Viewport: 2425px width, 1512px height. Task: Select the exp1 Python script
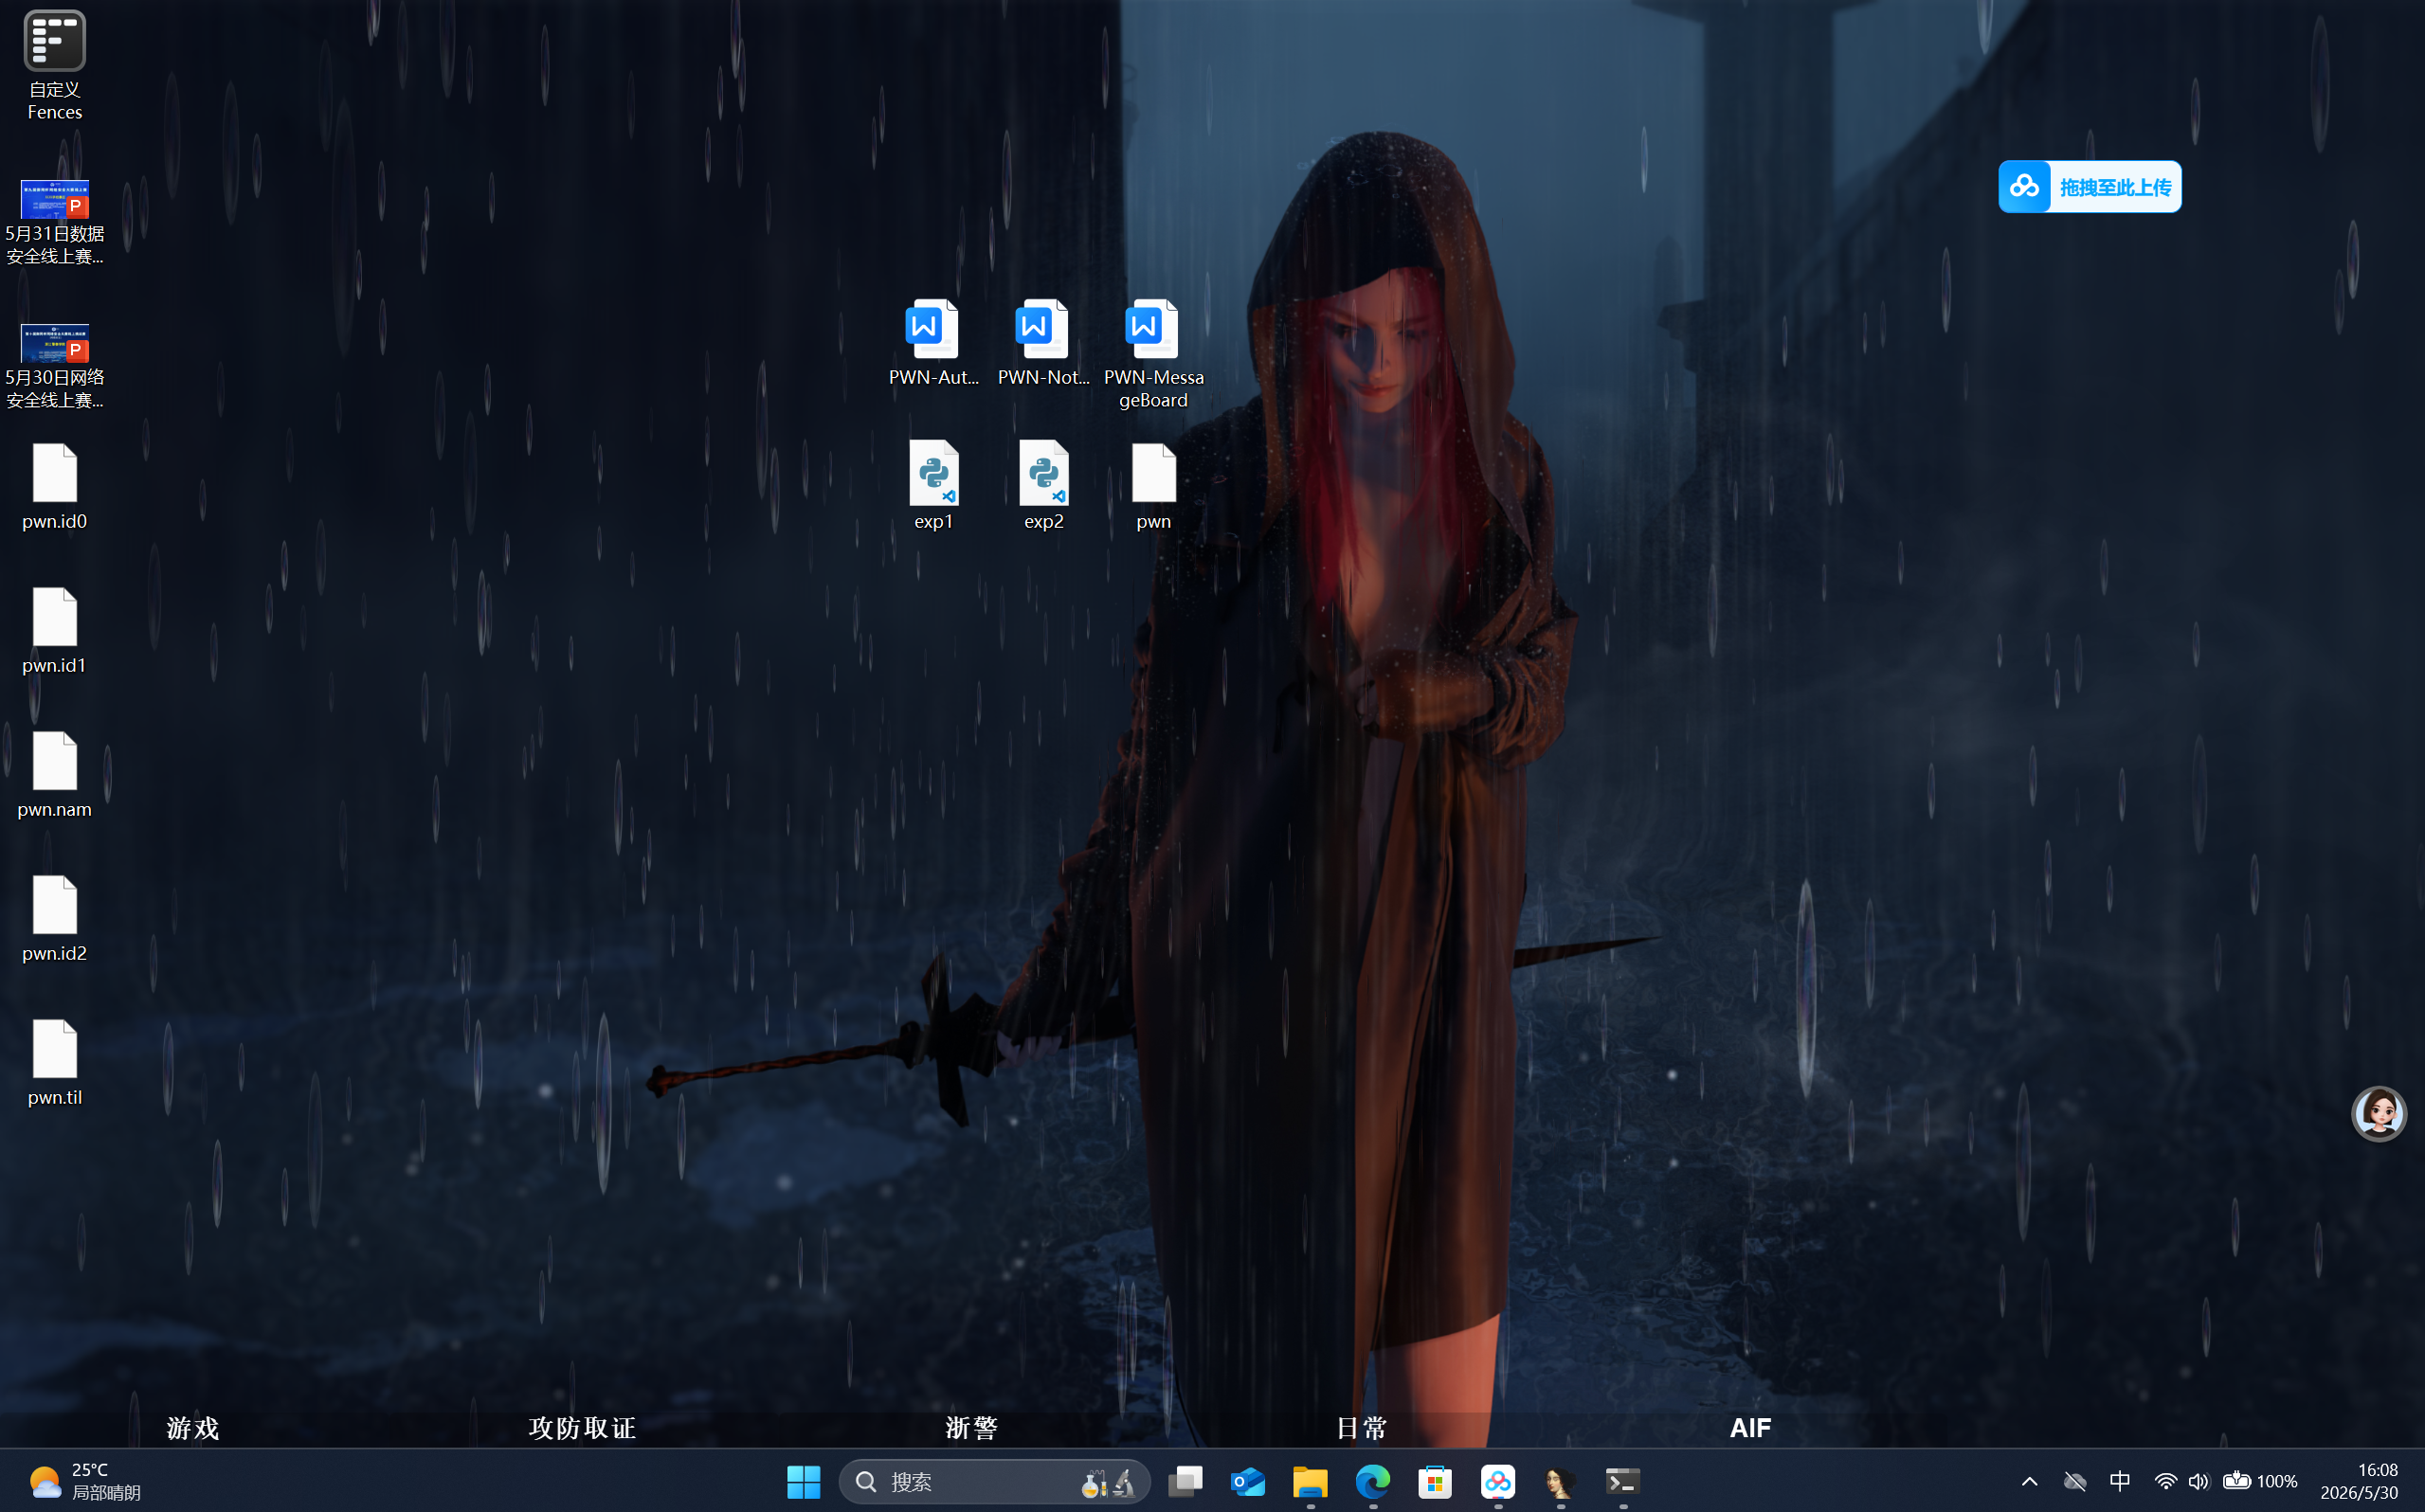point(933,487)
